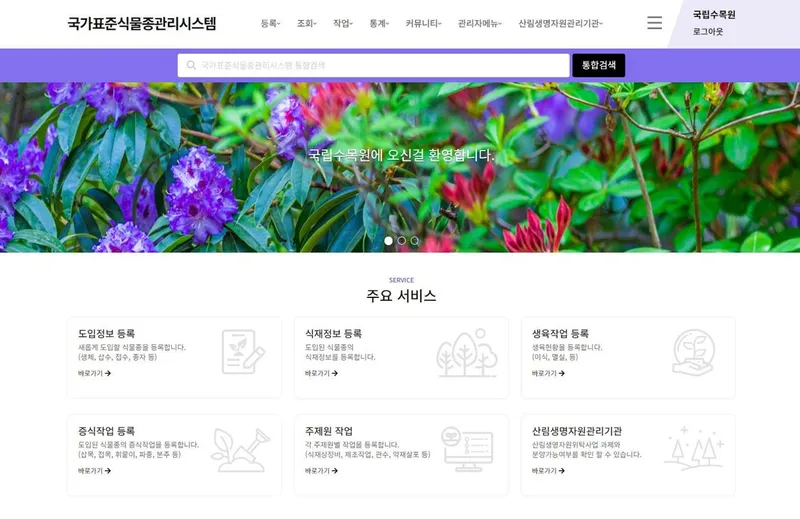The height and width of the screenshot is (519, 800).
Task: Select the second carousel slide dot
Action: [402, 240]
